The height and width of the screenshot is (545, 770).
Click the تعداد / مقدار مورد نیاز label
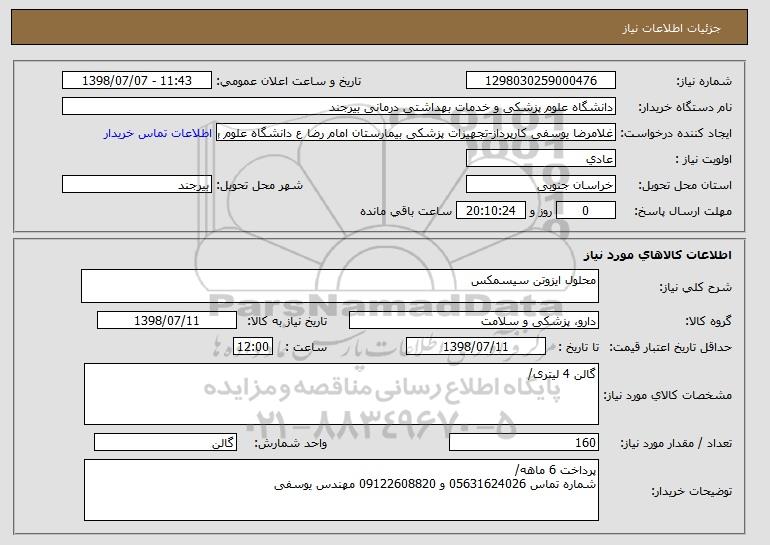[x=676, y=443]
